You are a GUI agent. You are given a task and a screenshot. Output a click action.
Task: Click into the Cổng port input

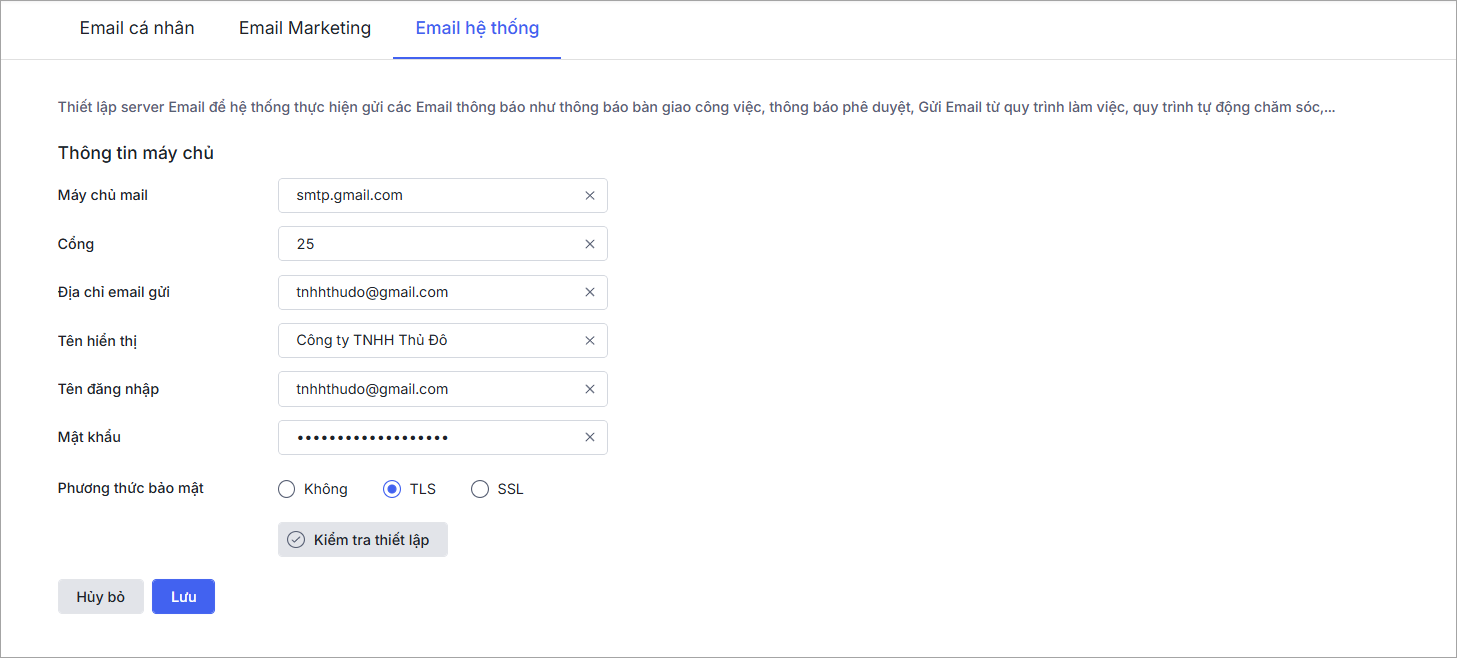pyautogui.click(x=430, y=244)
